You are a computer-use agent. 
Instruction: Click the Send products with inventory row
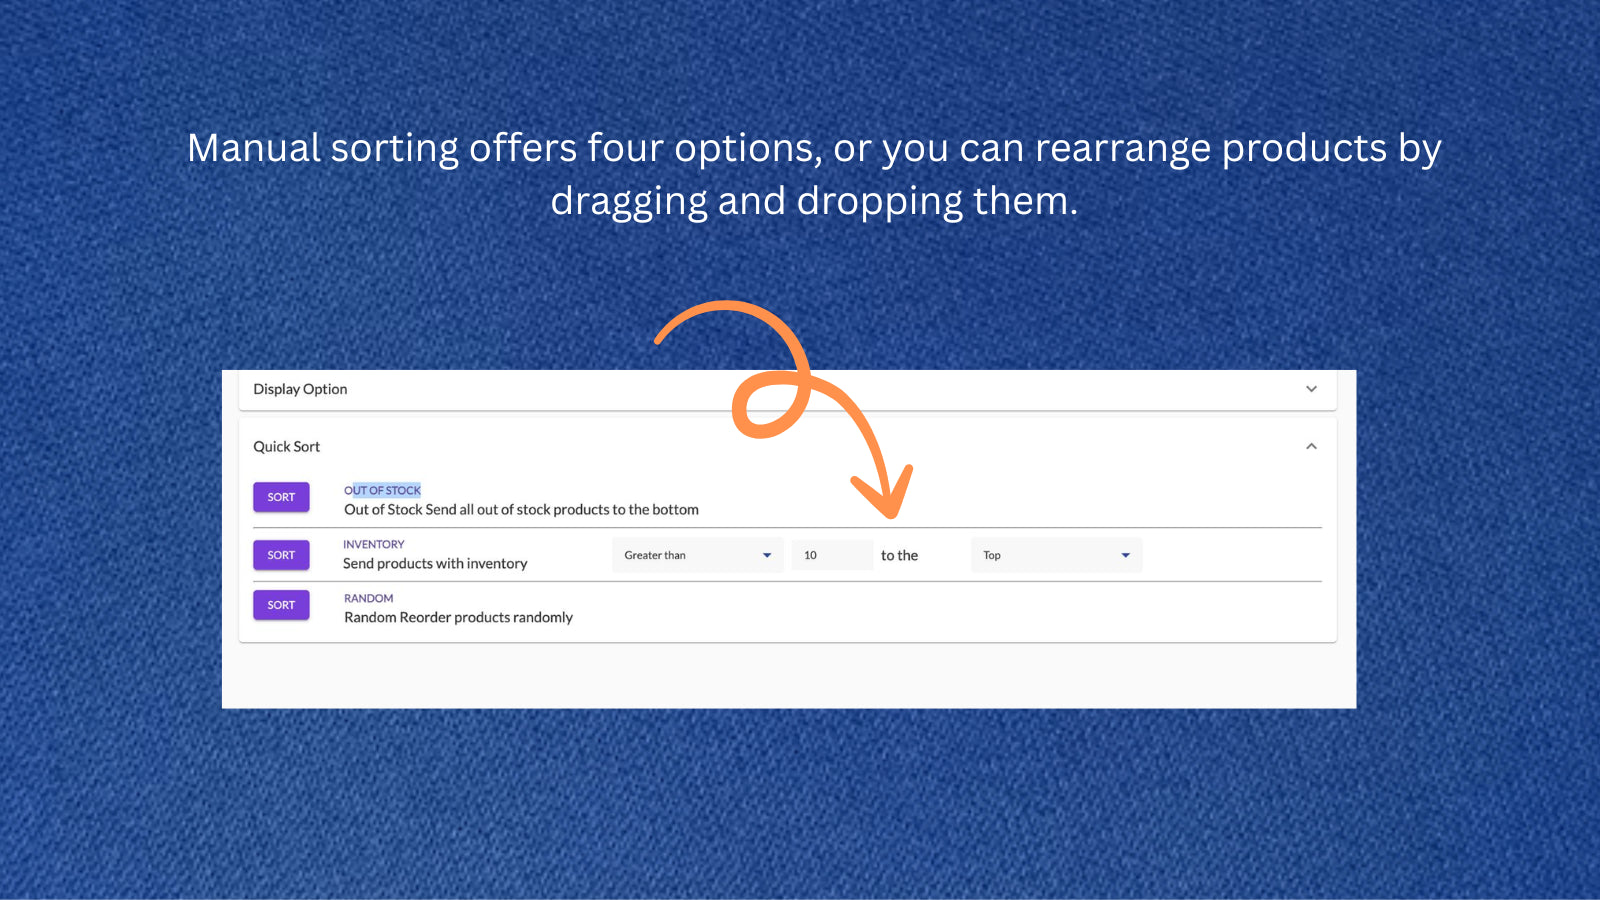[435, 563]
